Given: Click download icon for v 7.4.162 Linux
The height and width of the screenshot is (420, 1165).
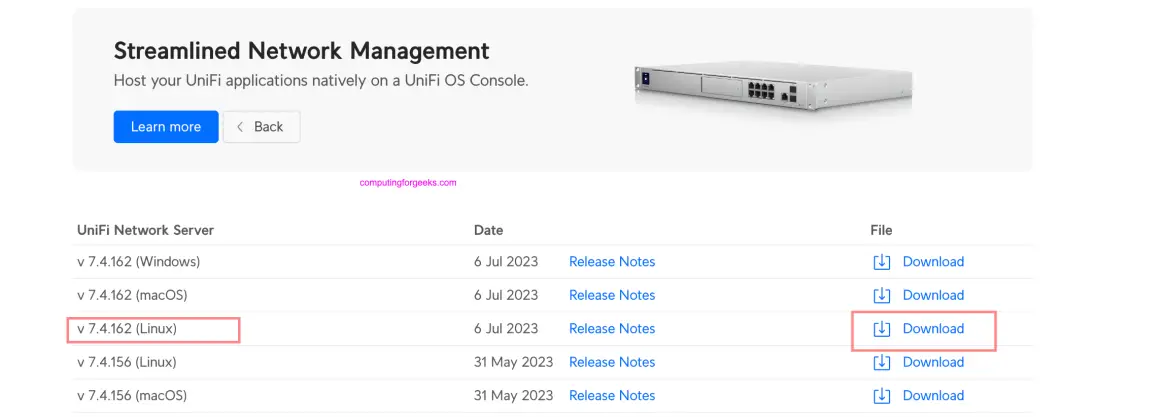Looking at the screenshot, I should (881, 329).
